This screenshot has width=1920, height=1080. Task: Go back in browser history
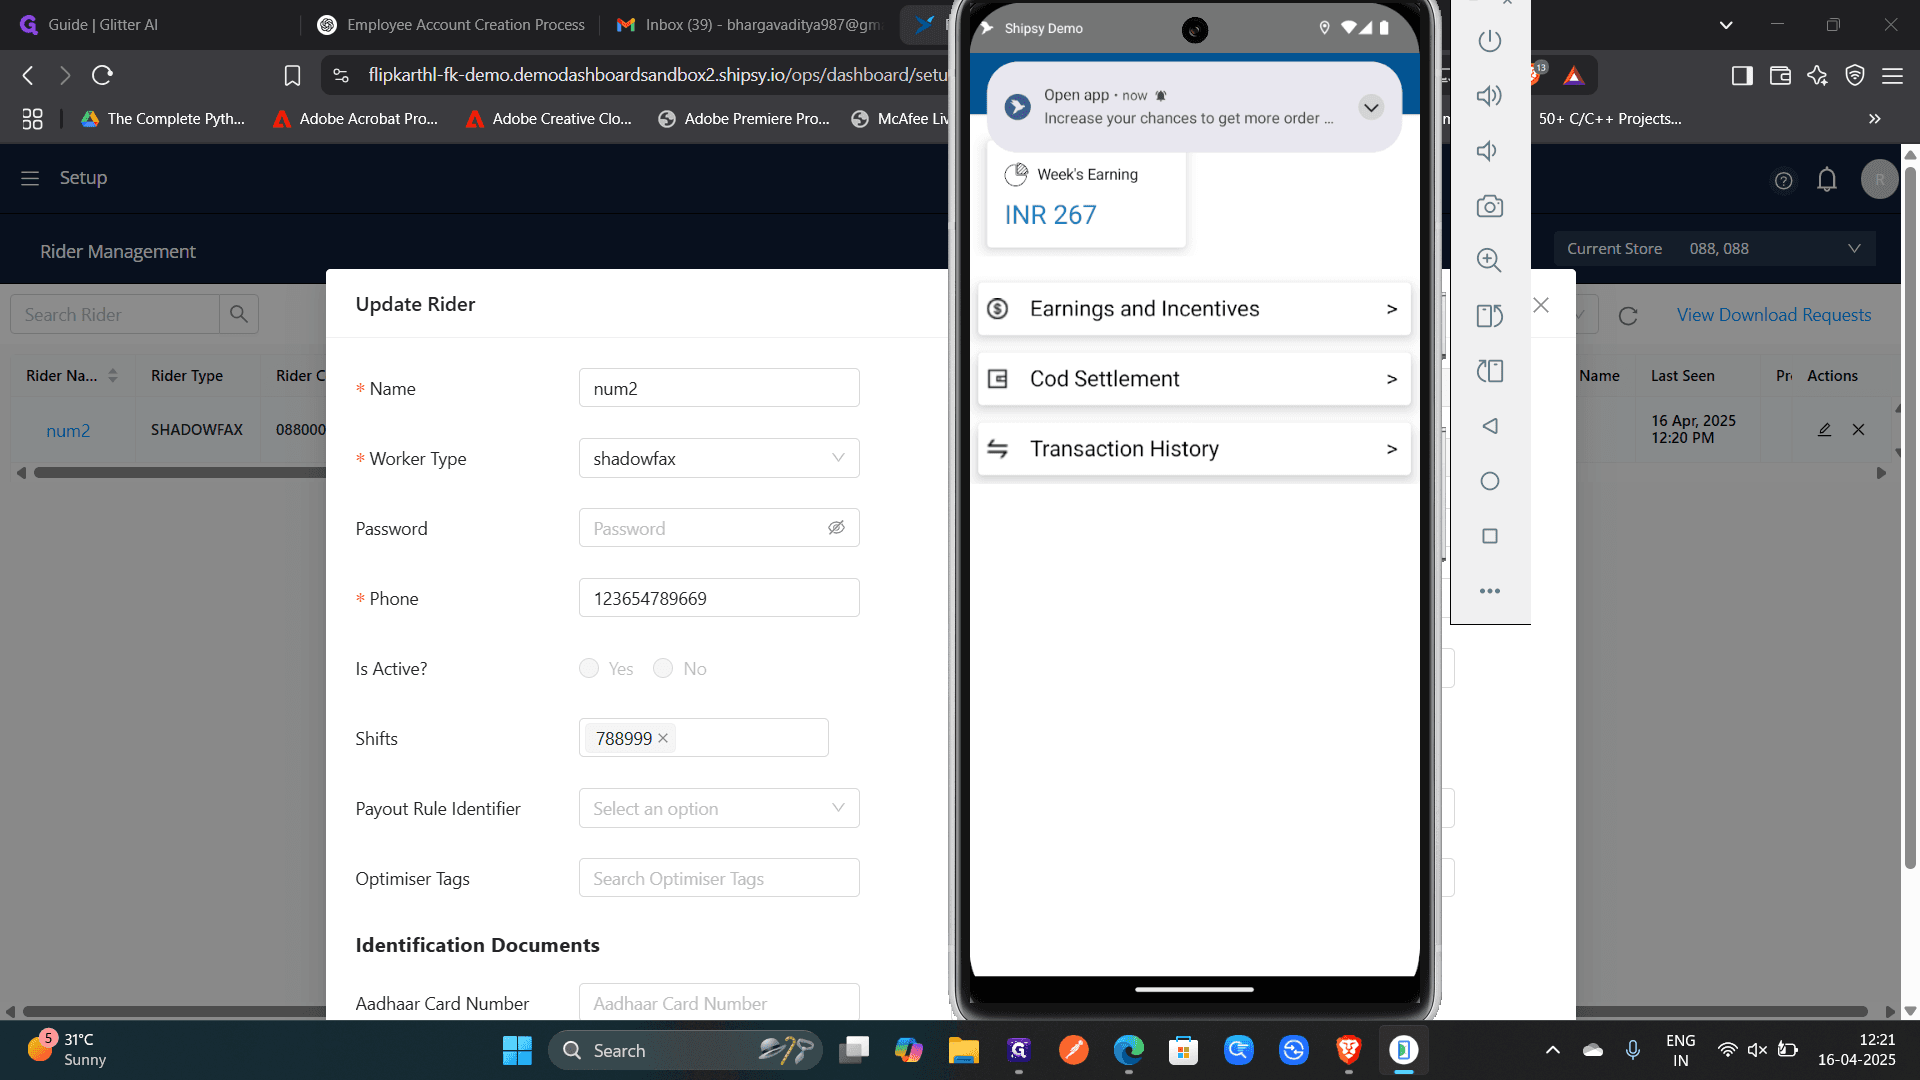28,75
